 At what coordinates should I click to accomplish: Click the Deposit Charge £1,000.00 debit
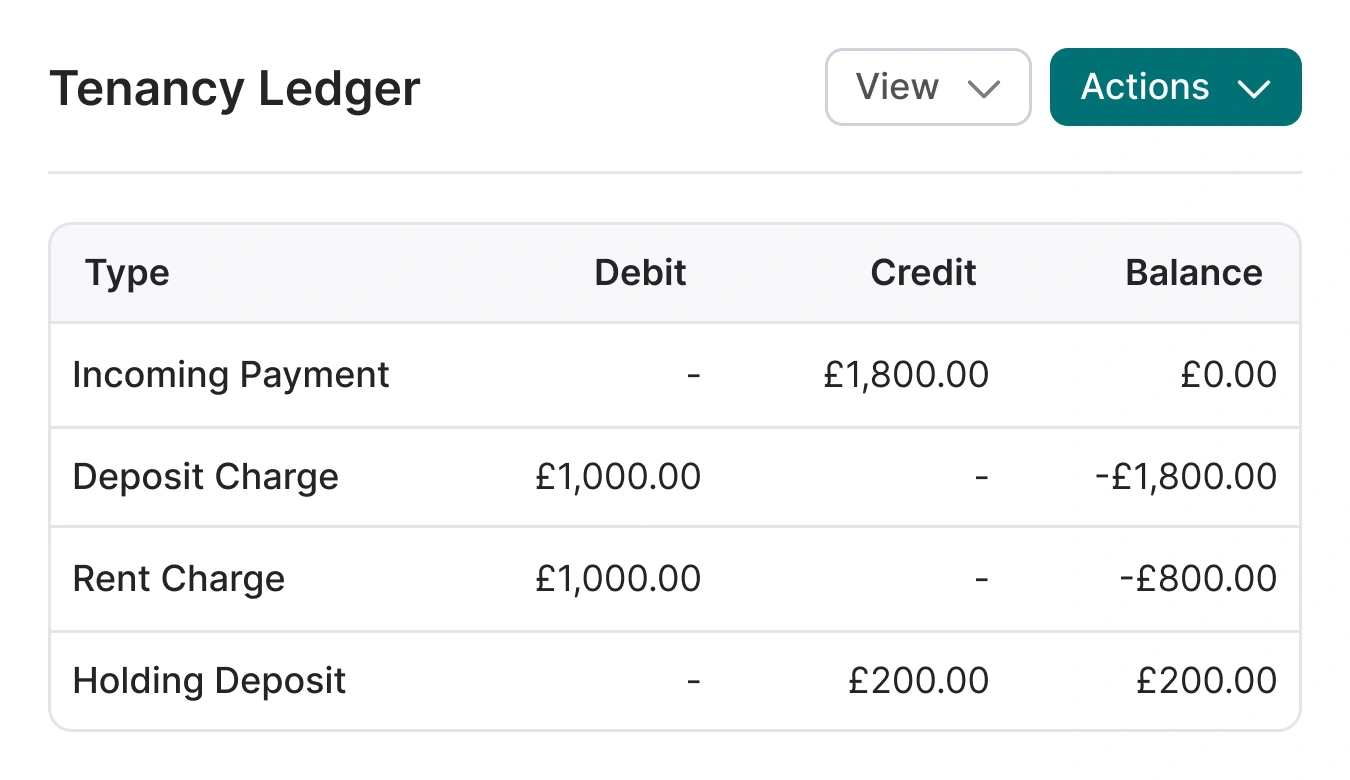tap(618, 477)
